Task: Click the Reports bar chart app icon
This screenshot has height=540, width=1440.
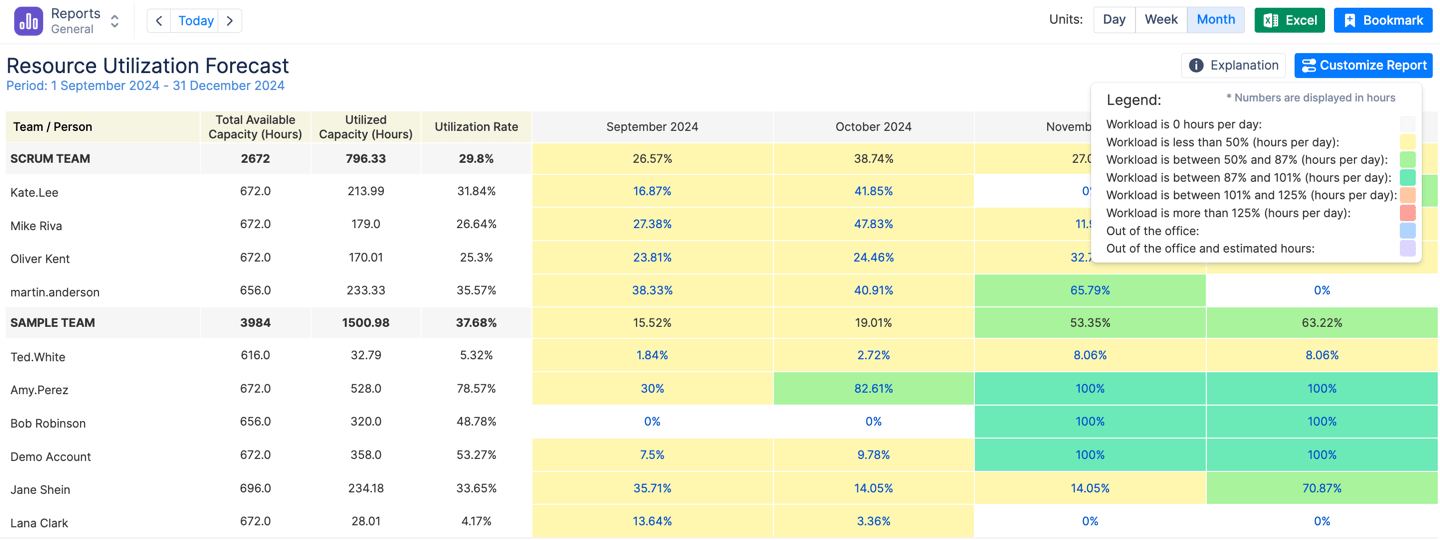Action: (28, 21)
